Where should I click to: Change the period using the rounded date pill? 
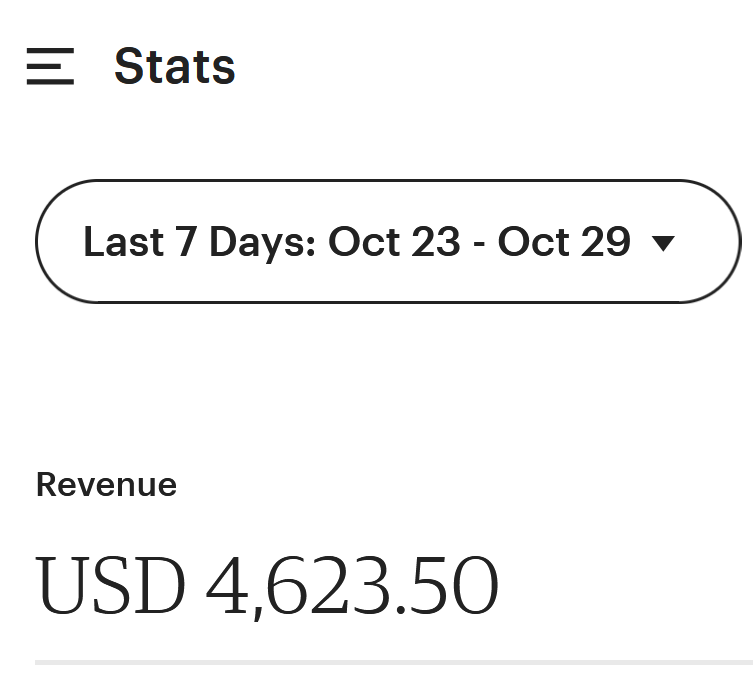point(388,242)
